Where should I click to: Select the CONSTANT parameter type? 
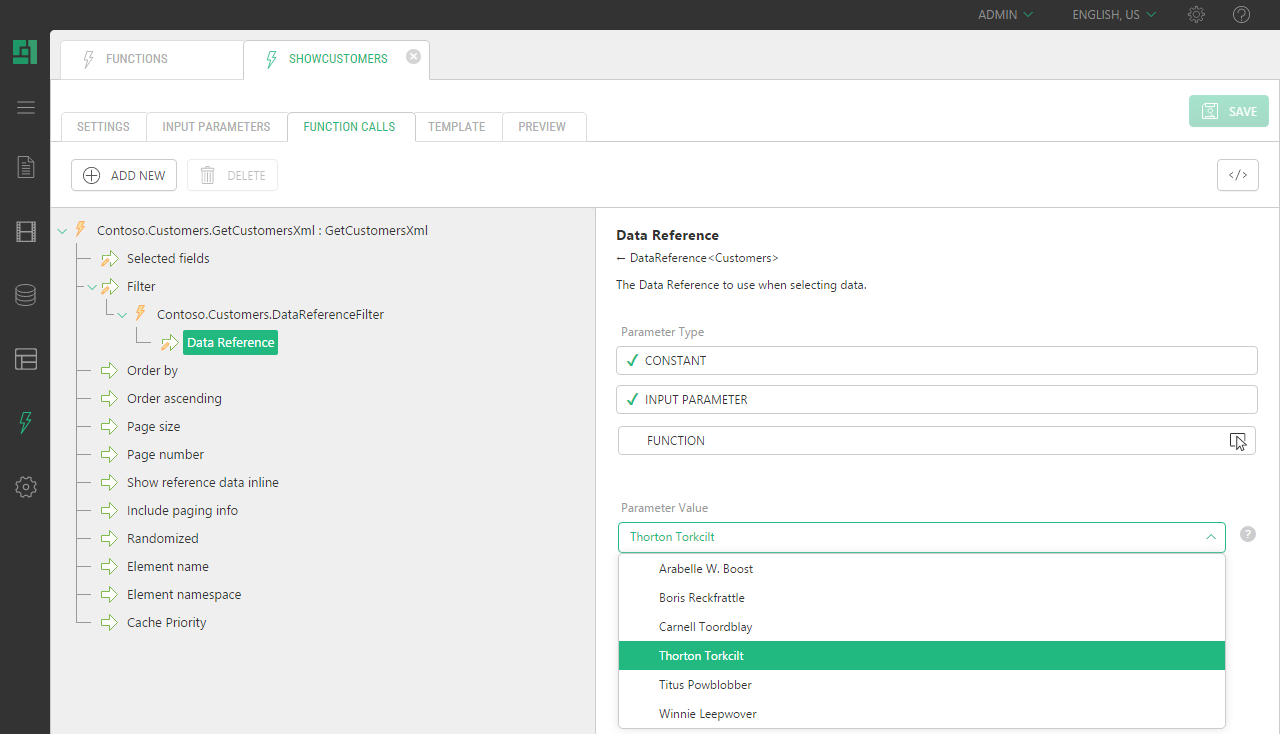pyautogui.click(x=937, y=361)
